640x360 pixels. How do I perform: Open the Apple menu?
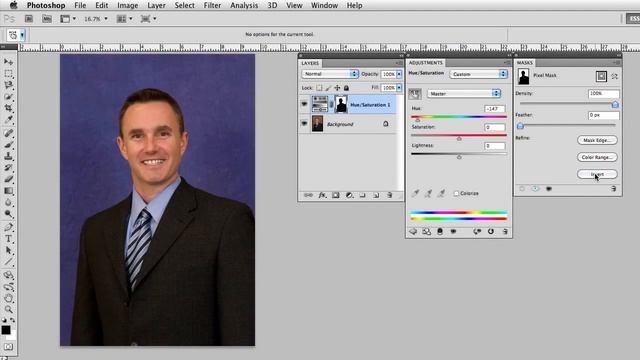(x=13, y=5)
